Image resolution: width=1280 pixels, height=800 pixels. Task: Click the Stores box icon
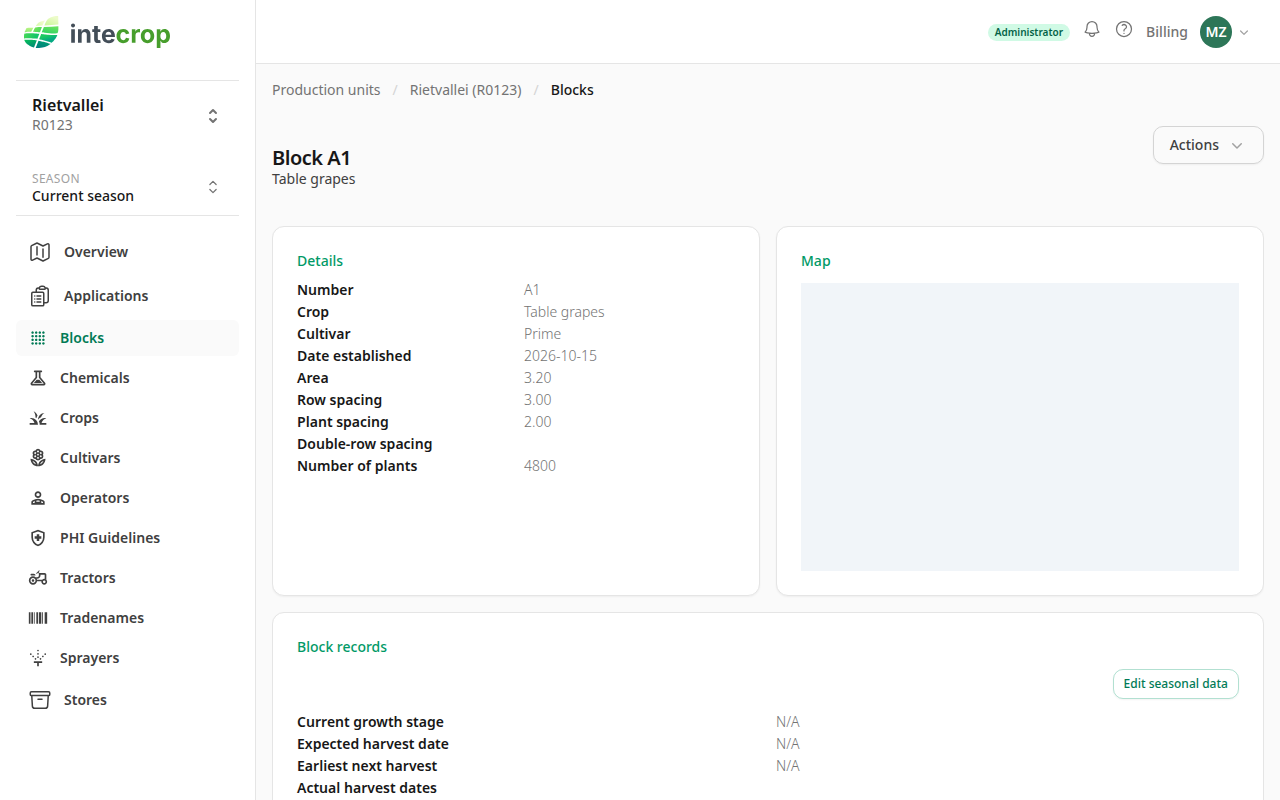[x=40, y=700]
